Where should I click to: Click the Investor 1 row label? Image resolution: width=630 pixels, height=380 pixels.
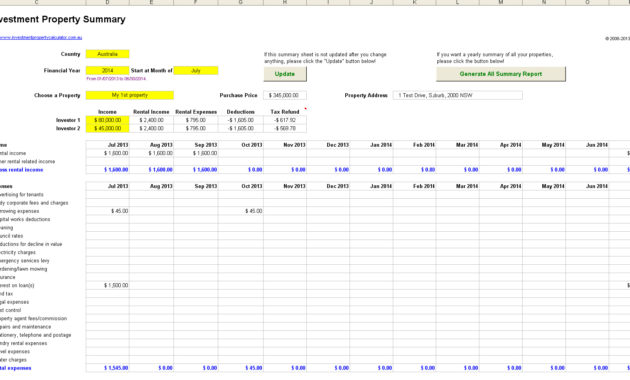pos(68,120)
